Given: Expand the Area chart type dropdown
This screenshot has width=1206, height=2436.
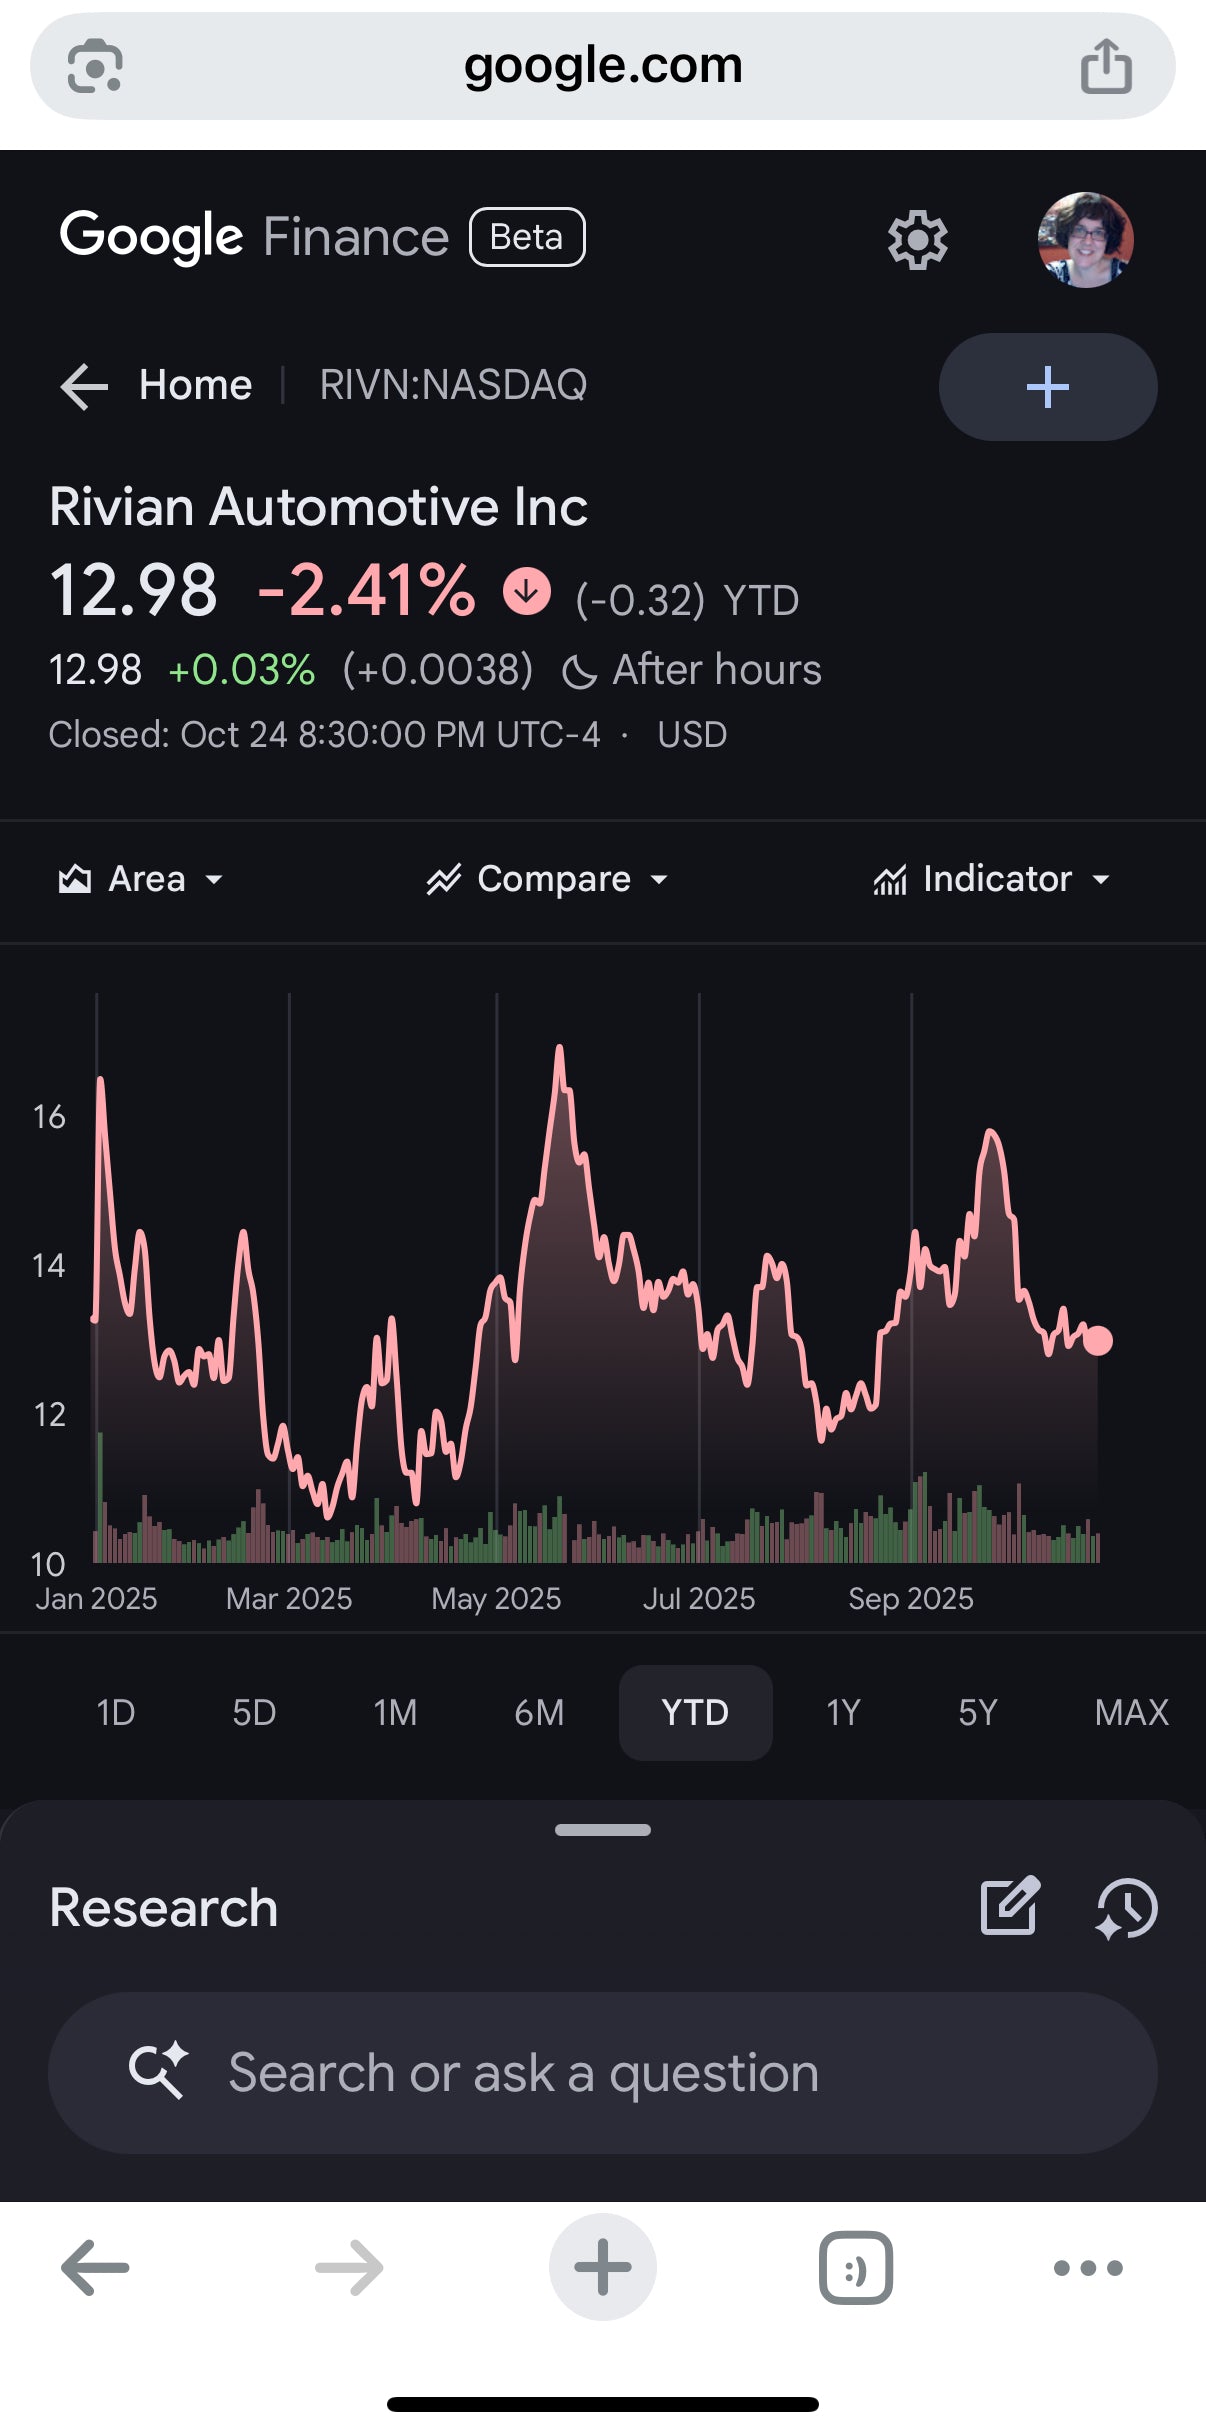Looking at the screenshot, I should point(141,879).
